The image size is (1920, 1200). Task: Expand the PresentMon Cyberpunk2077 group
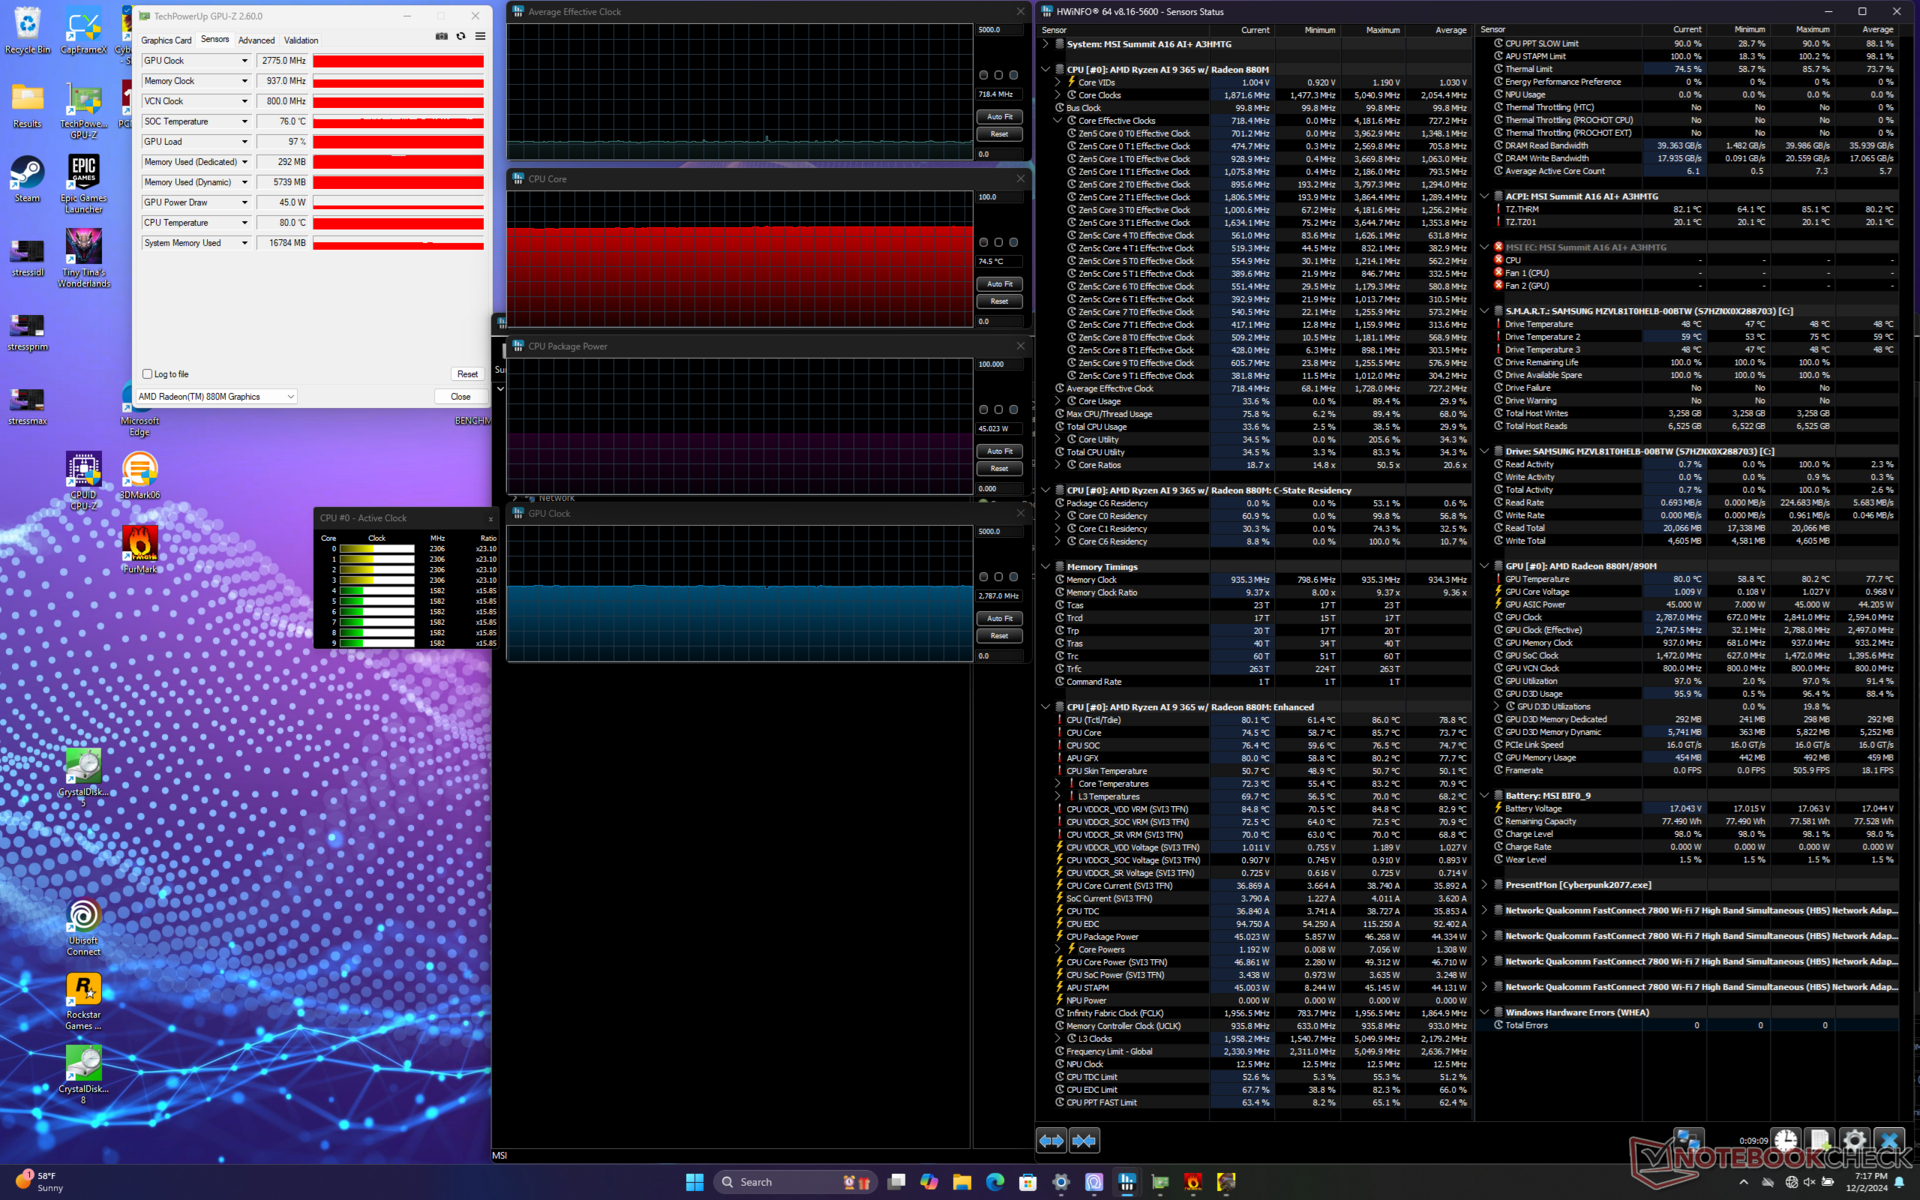coord(1485,885)
